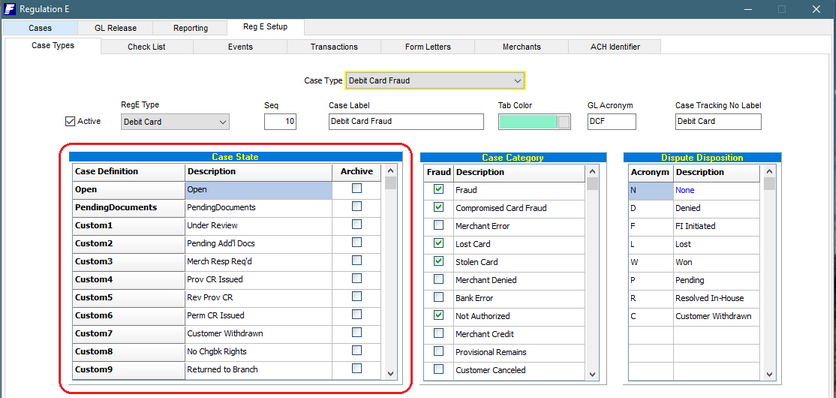Select the Denied disposition row
The height and width of the screenshot is (398, 836).
tap(694, 208)
